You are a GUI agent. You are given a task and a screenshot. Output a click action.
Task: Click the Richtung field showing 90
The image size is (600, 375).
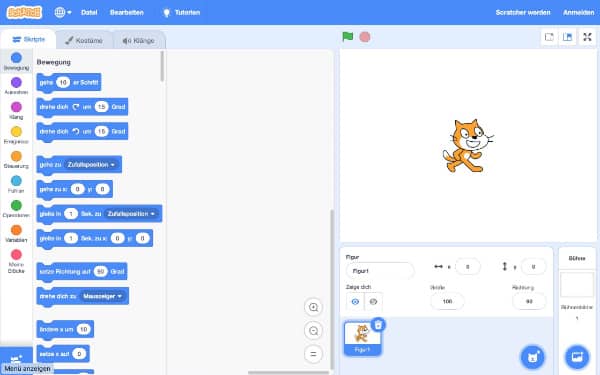point(529,302)
